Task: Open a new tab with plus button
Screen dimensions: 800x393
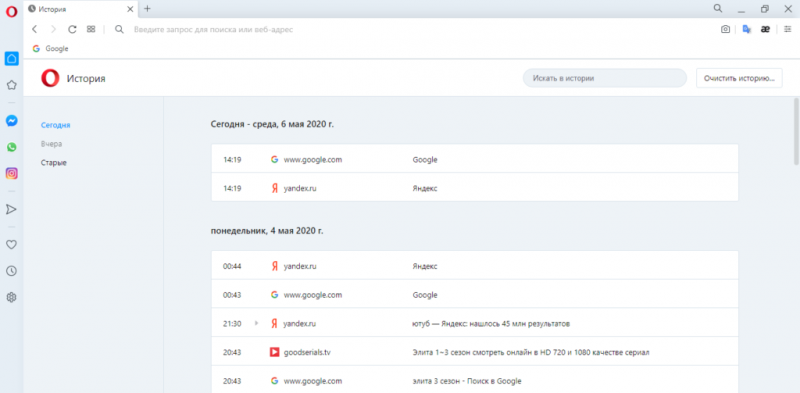Action: (x=147, y=9)
